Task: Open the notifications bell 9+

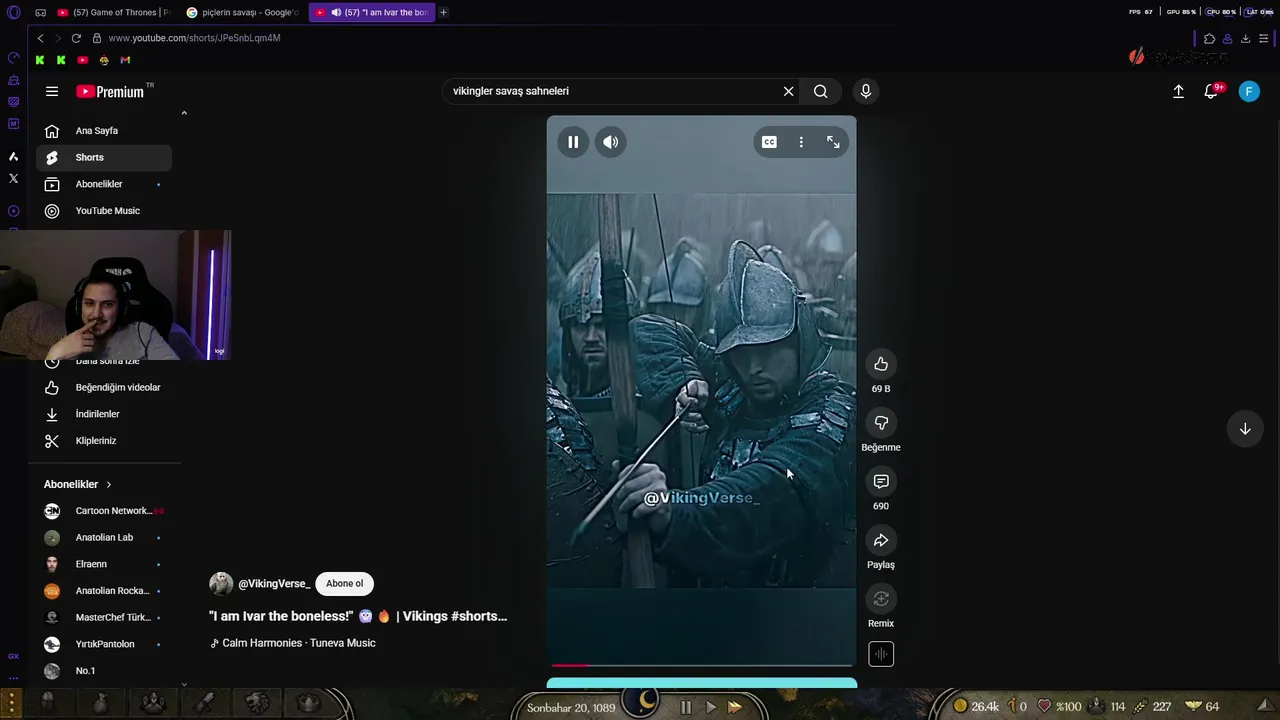Action: point(1212,91)
